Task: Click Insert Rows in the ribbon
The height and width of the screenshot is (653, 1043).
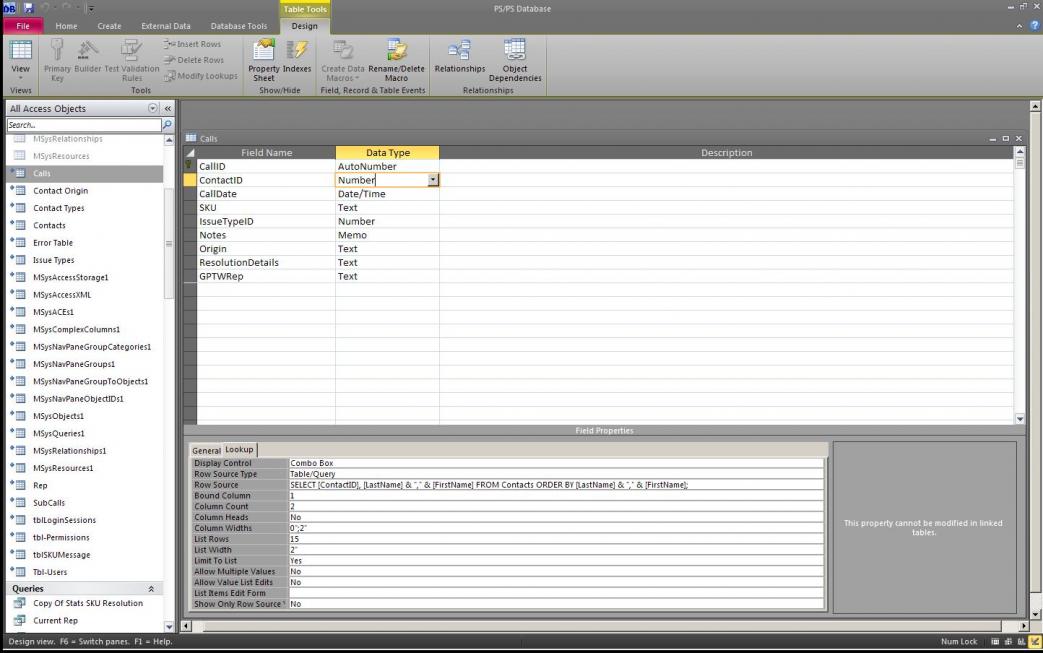Action: pos(192,44)
